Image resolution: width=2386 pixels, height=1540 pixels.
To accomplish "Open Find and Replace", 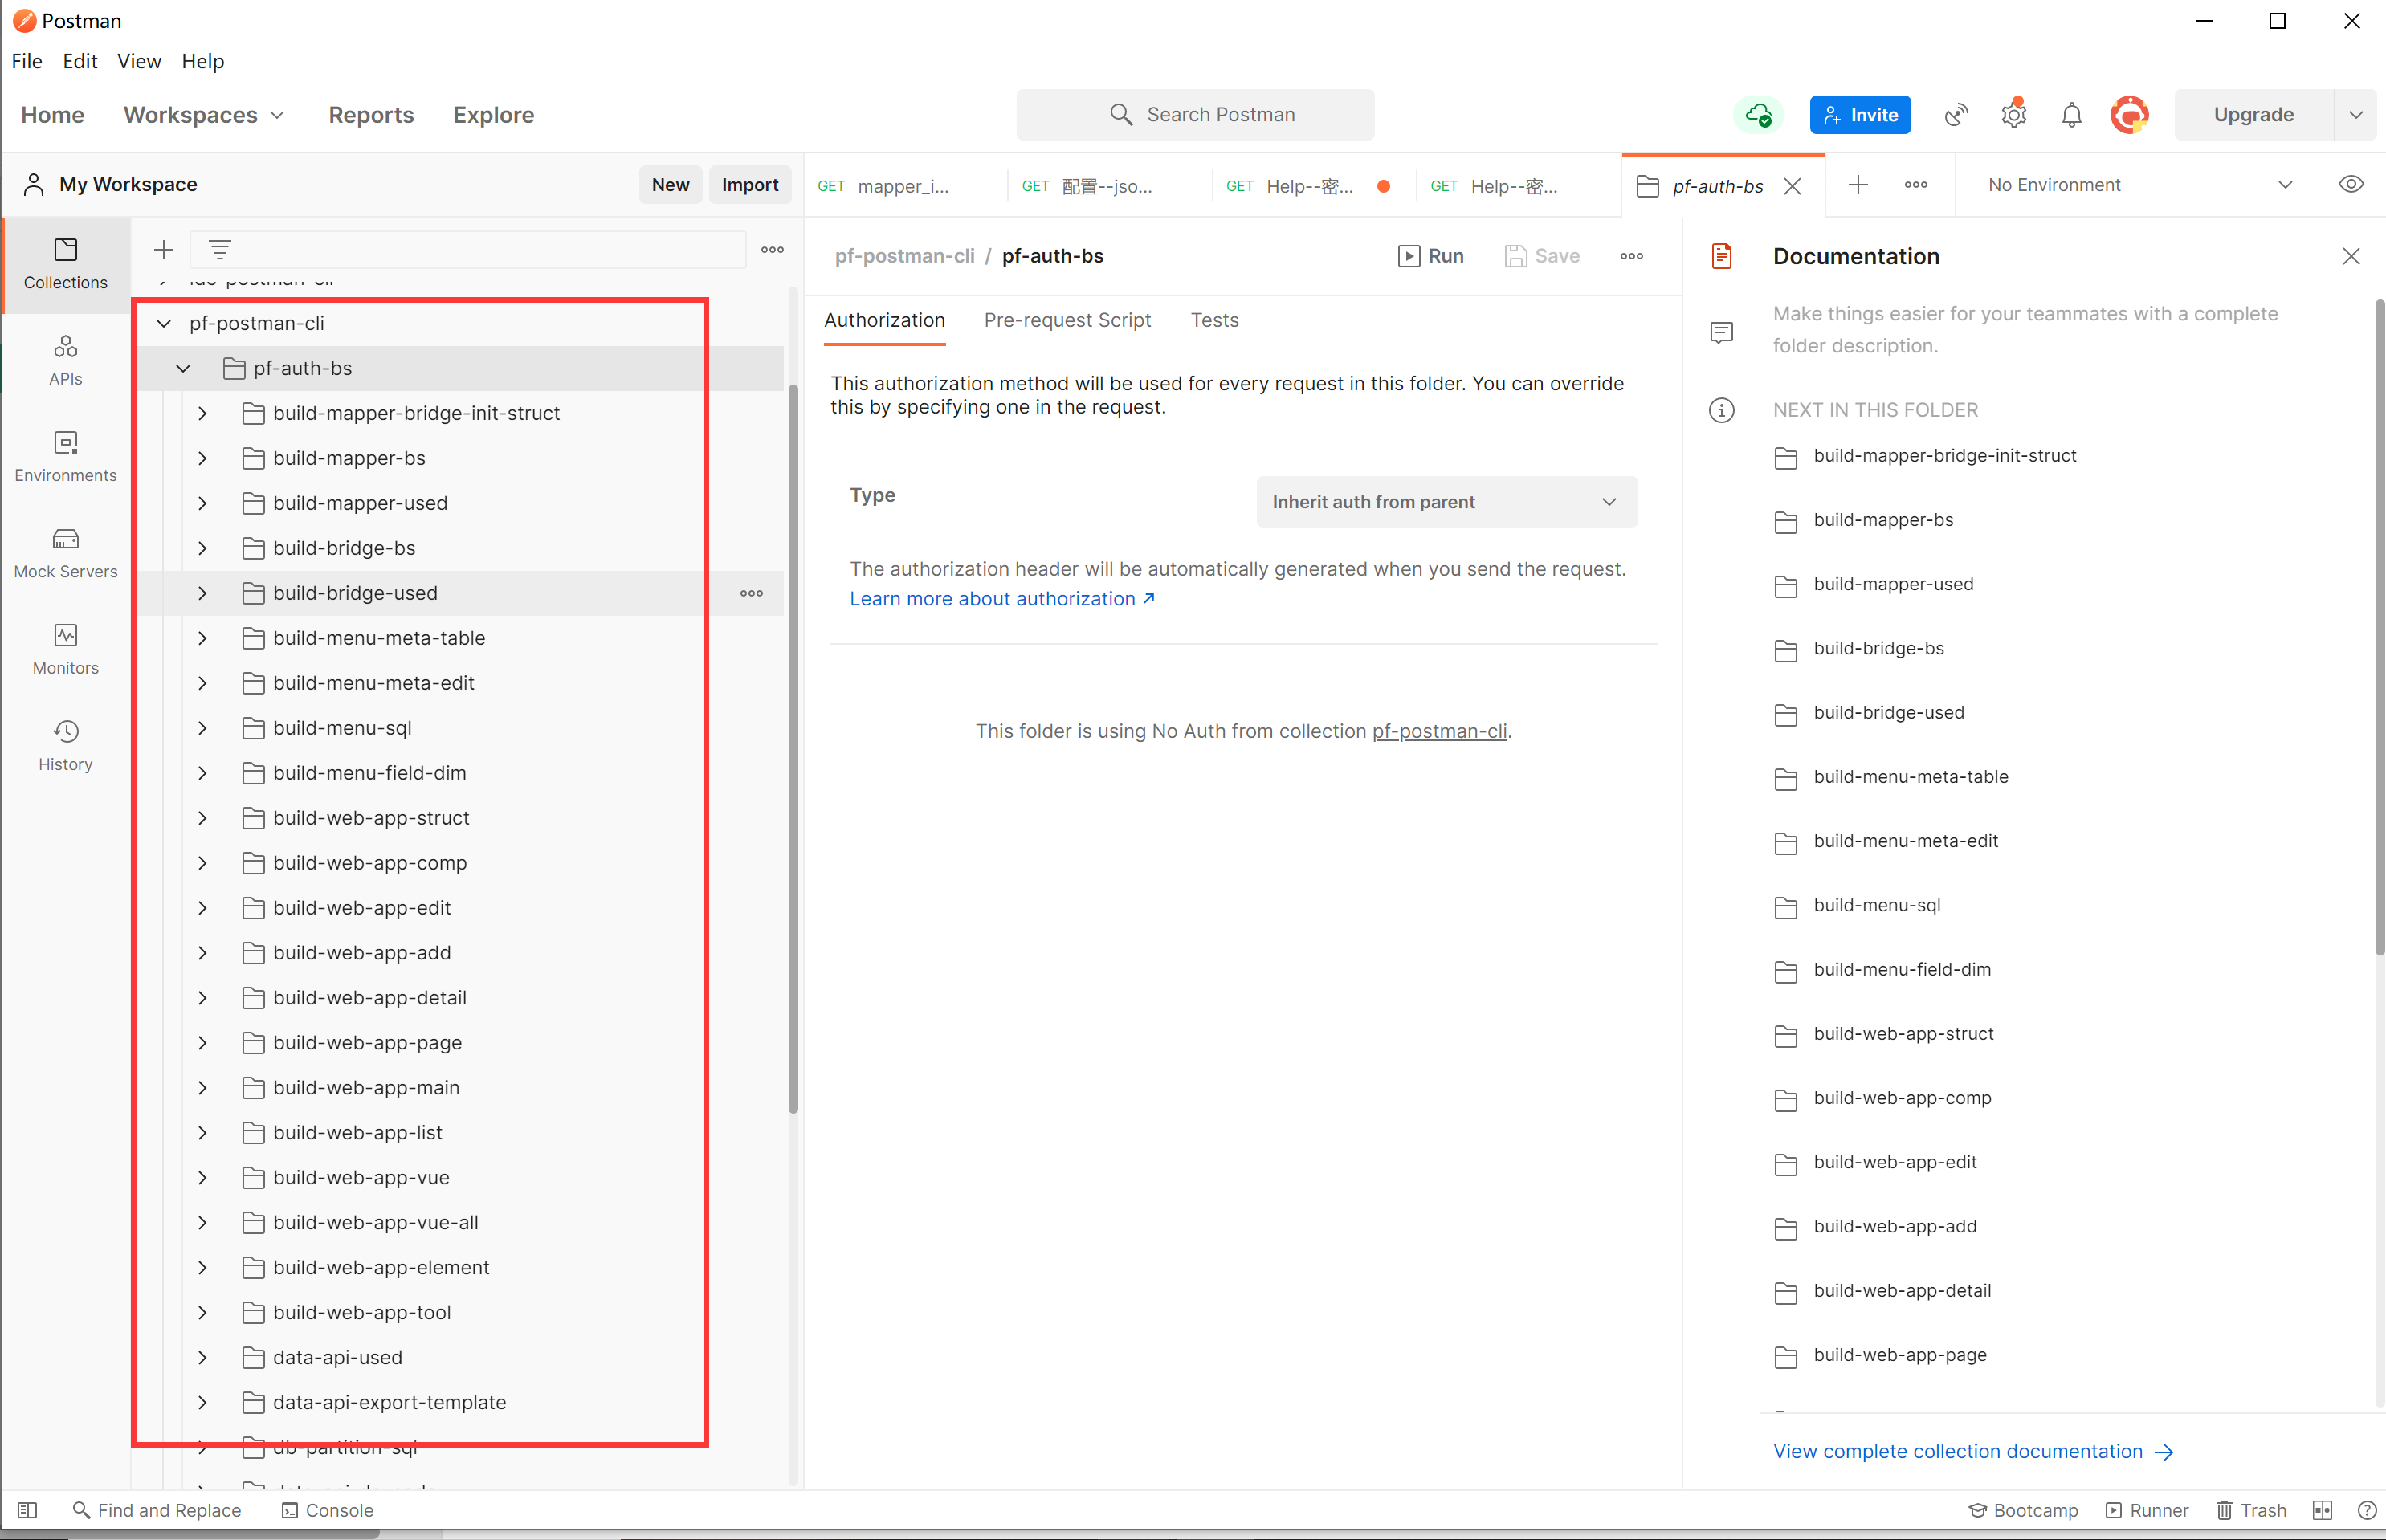I will point(157,1510).
